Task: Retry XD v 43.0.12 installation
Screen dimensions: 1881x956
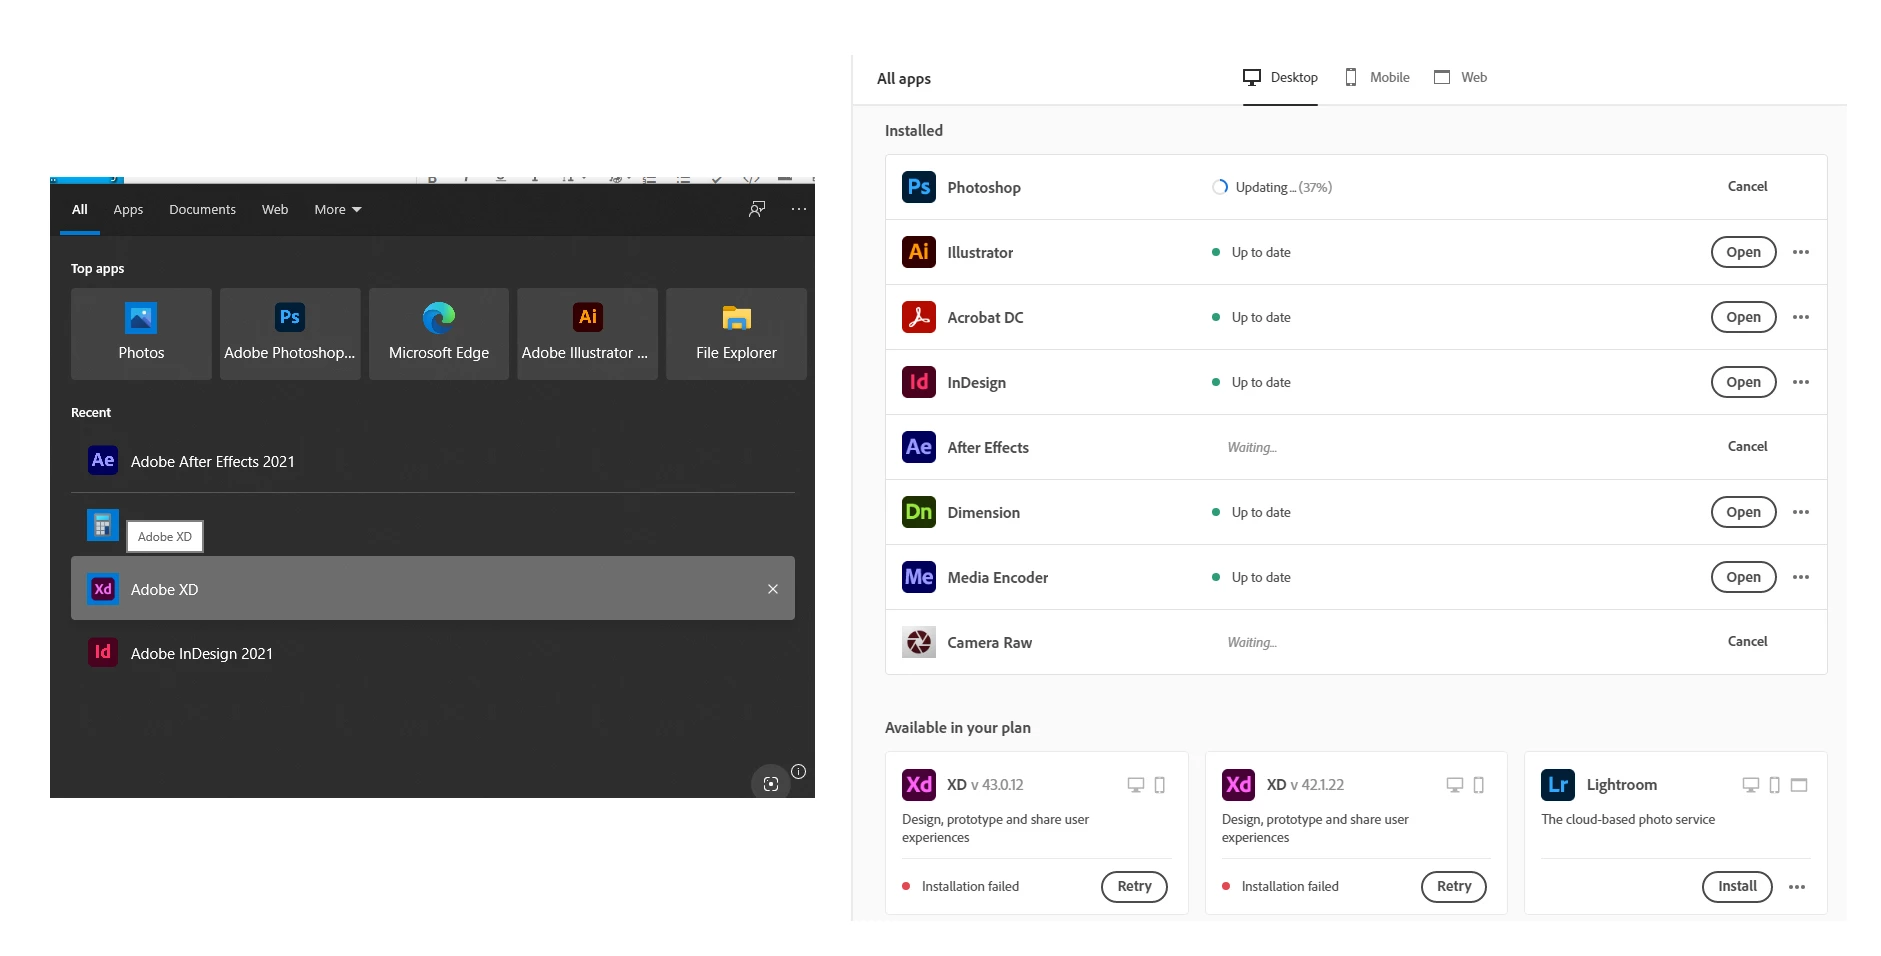Action: [1134, 886]
